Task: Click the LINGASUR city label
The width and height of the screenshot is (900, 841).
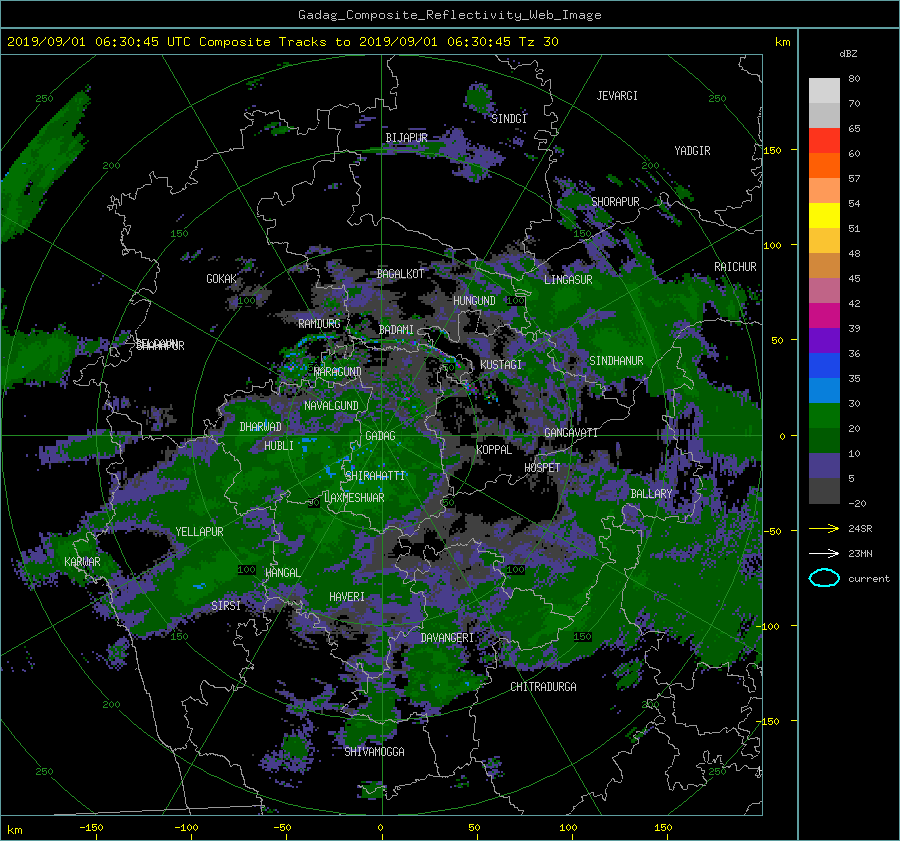Action: 568,280
